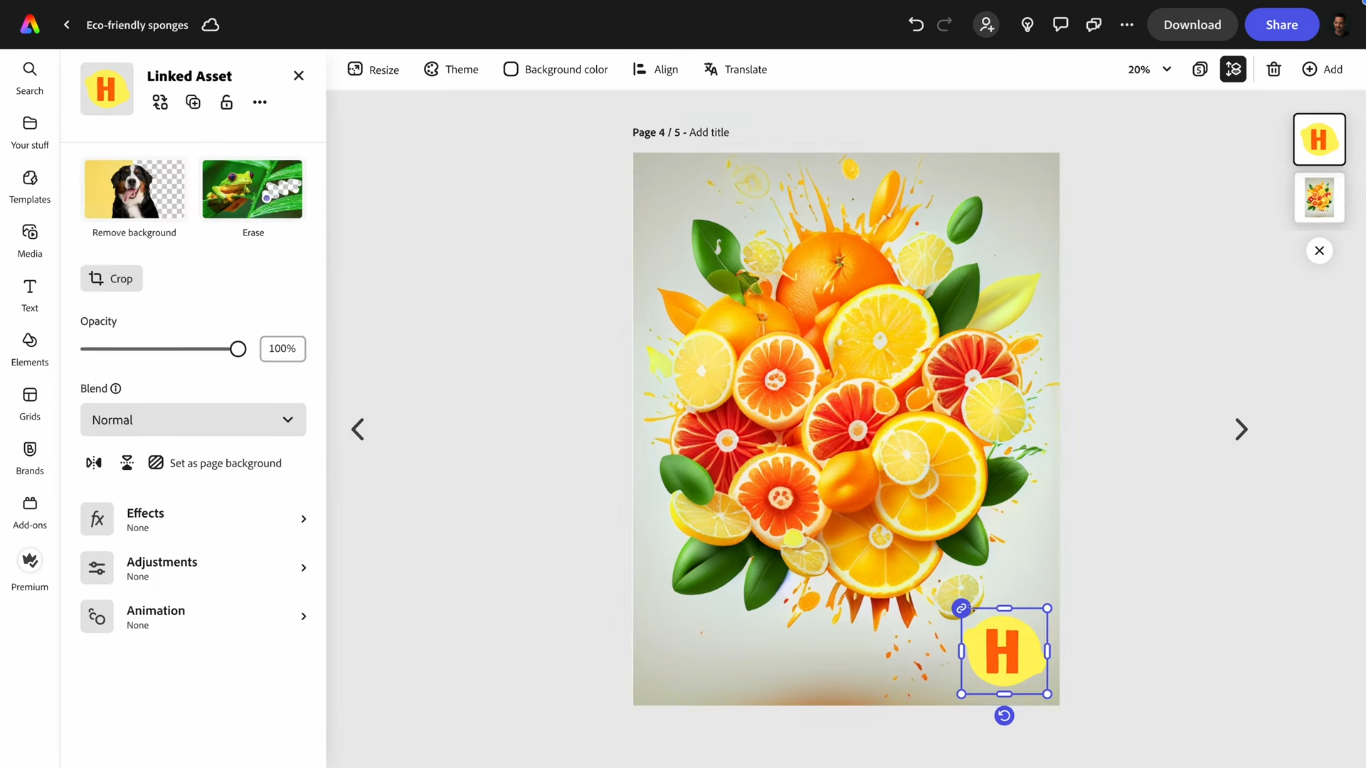
Task: Click the Share button
Action: click(x=1282, y=25)
